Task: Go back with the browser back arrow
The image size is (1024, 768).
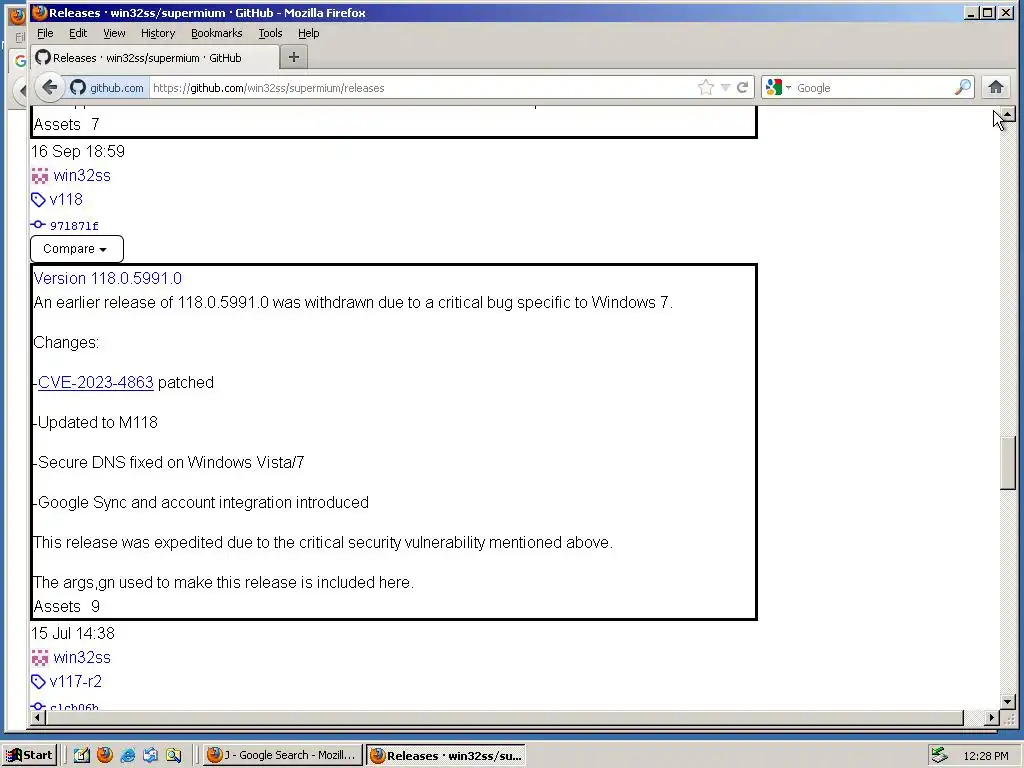Action: [x=50, y=87]
